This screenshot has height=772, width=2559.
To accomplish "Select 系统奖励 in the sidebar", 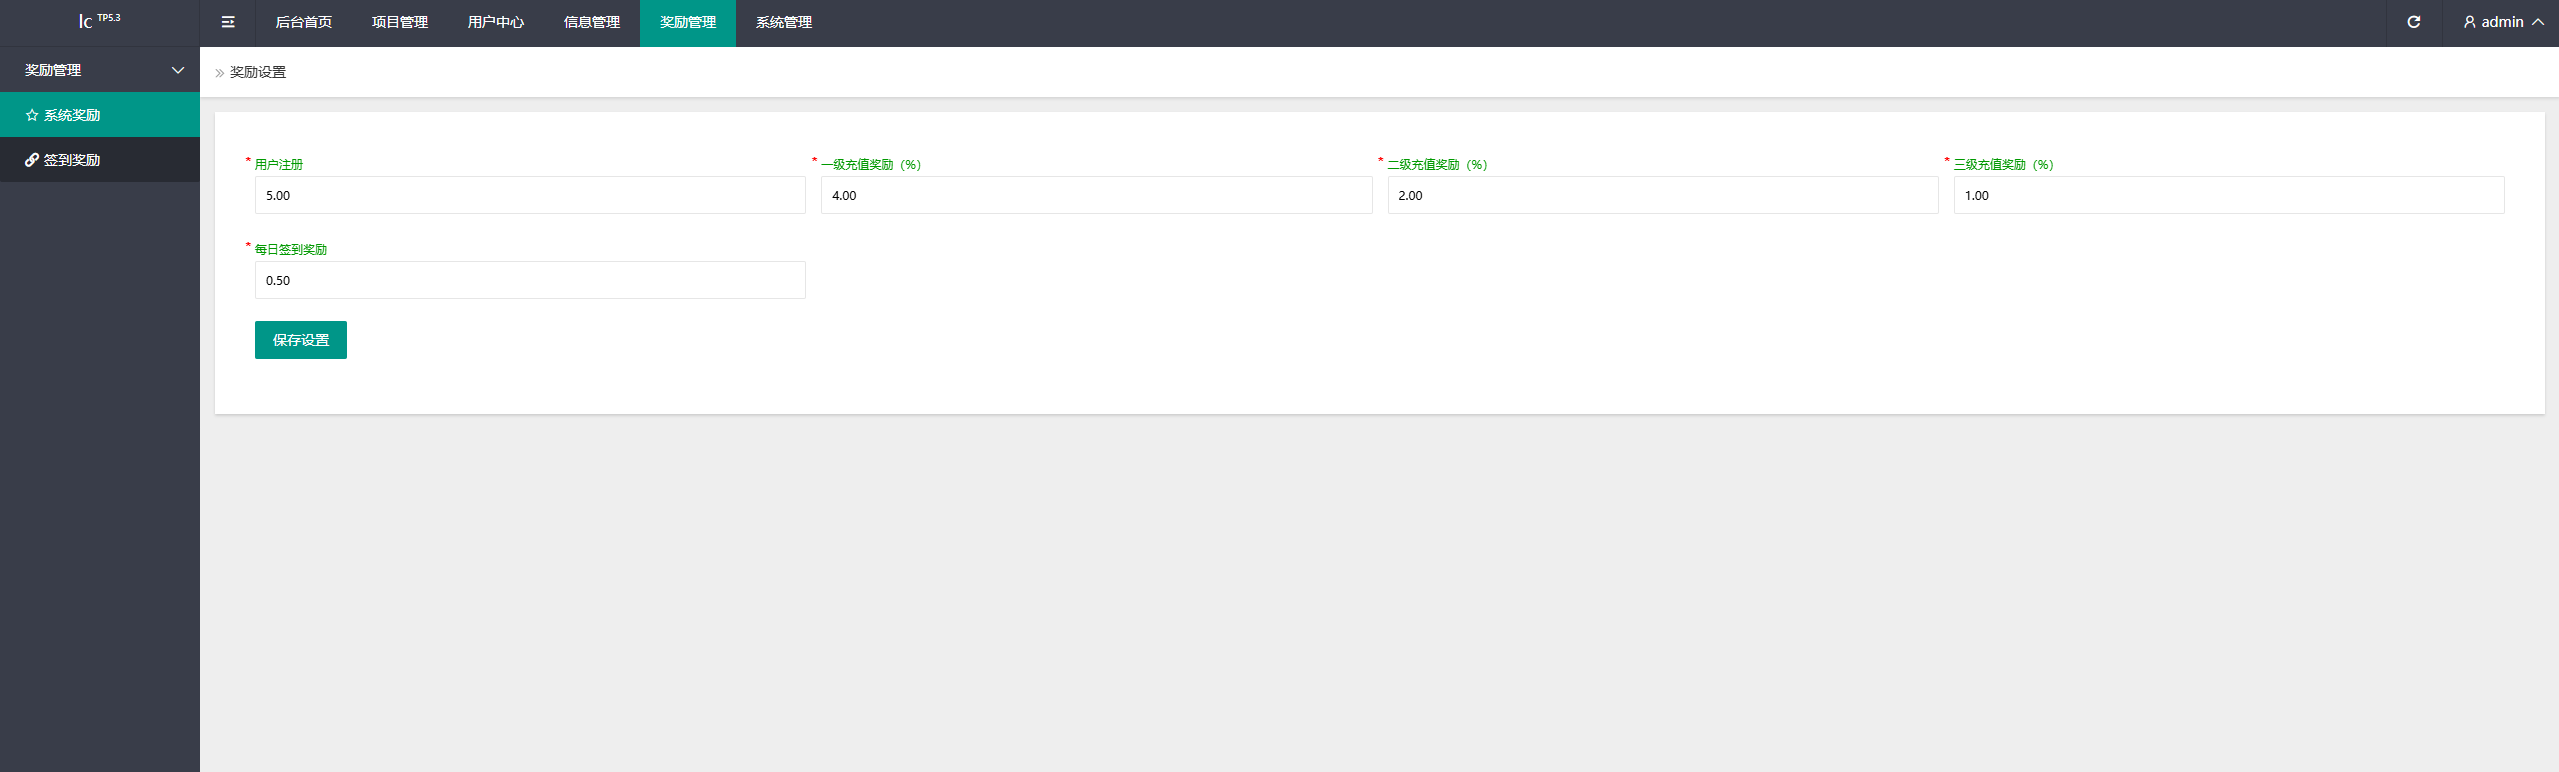I will click(100, 115).
